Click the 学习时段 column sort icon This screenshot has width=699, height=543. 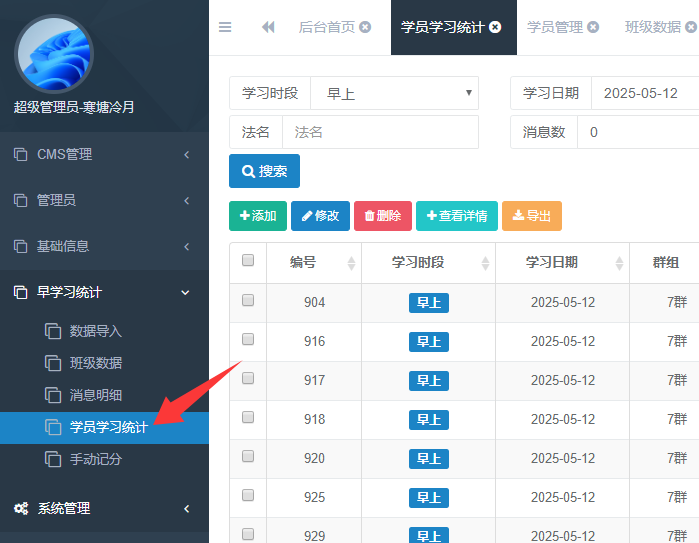click(x=485, y=263)
